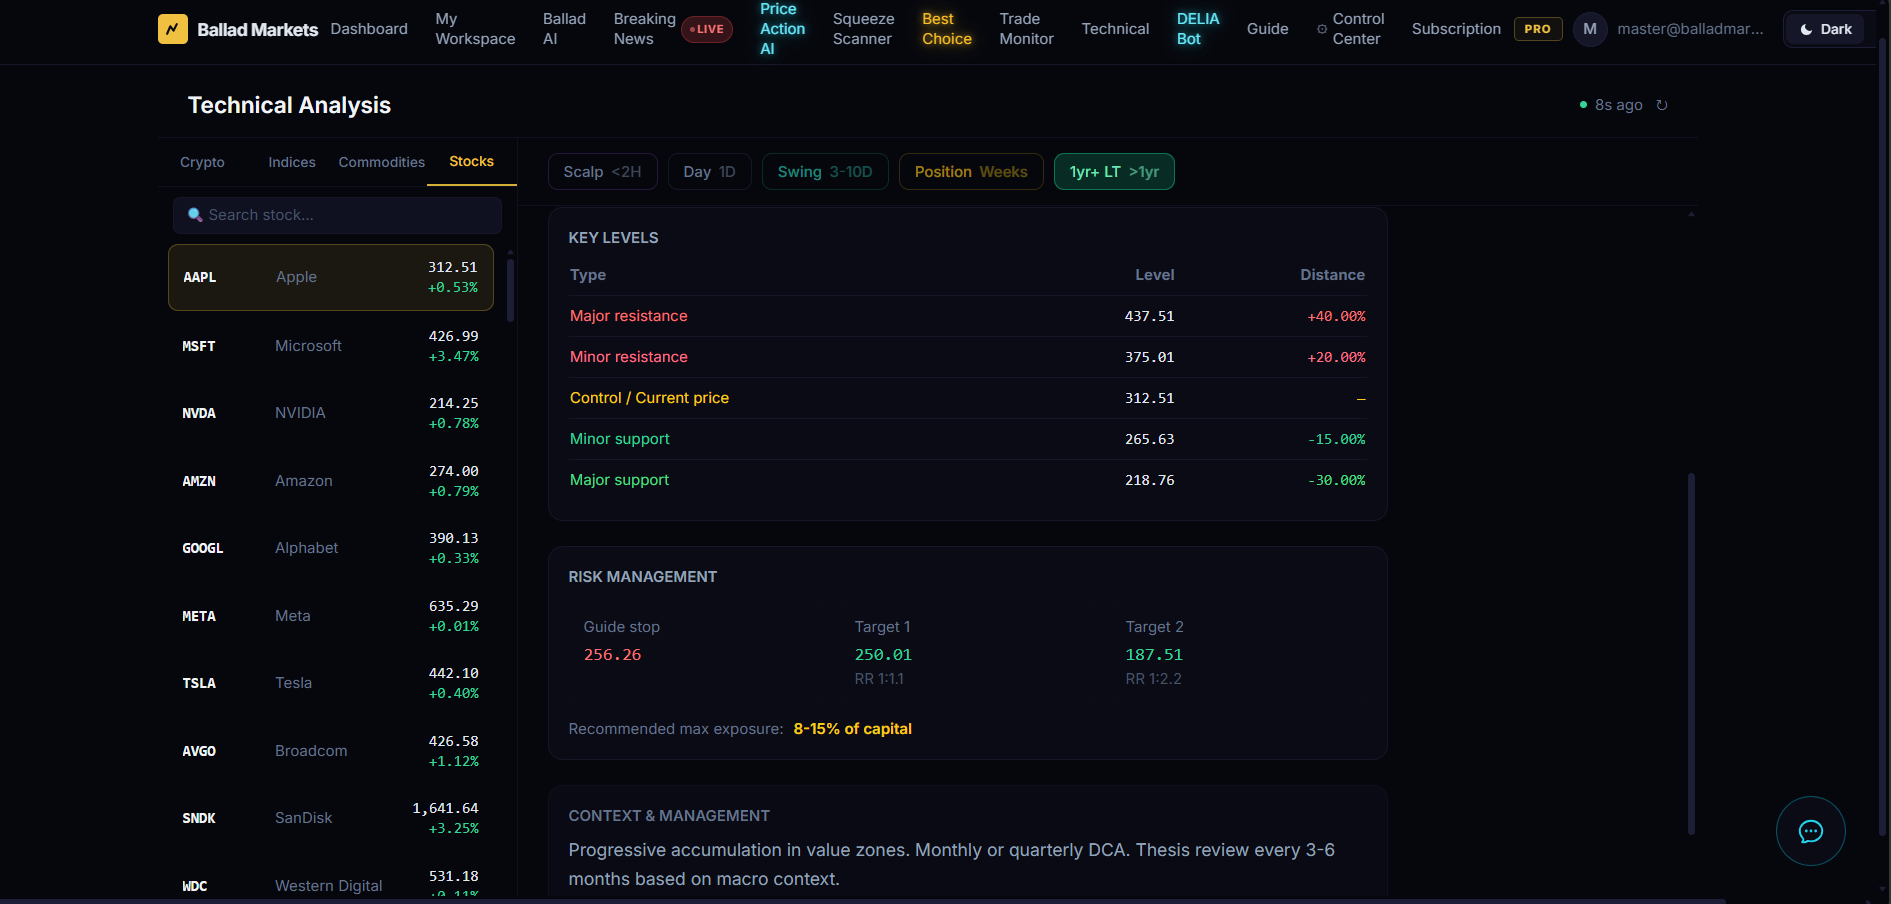The image size is (1891, 904).
Task: Open Trade Monitor page
Action: point(1026,29)
